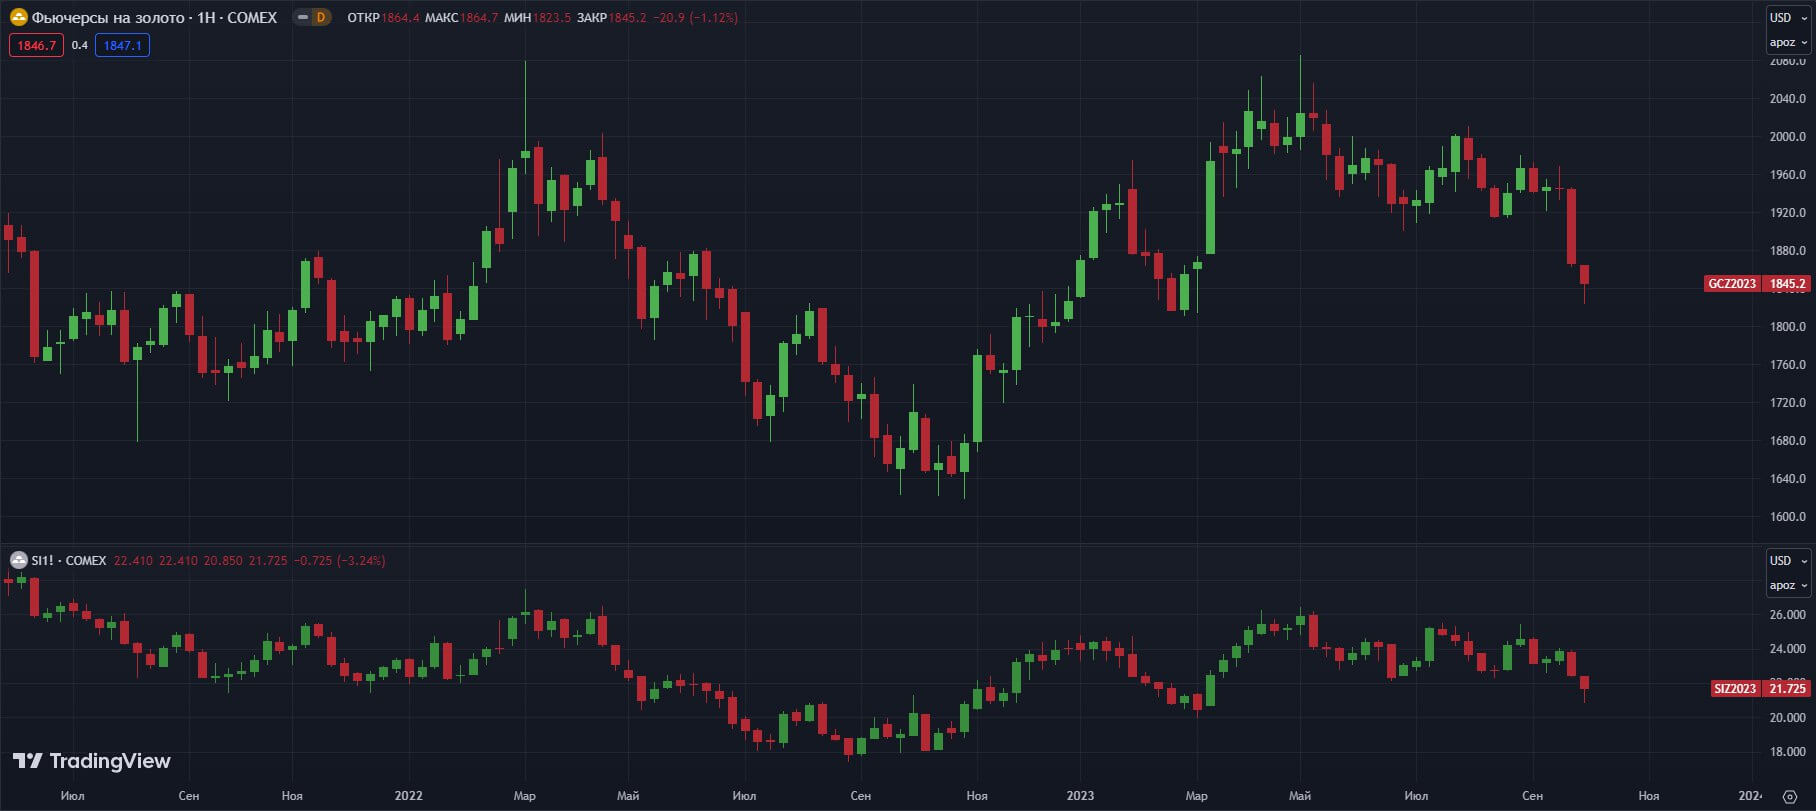Click the −20.9 (−1.12%) change value
The width and height of the screenshot is (1816, 811).
click(696, 17)
